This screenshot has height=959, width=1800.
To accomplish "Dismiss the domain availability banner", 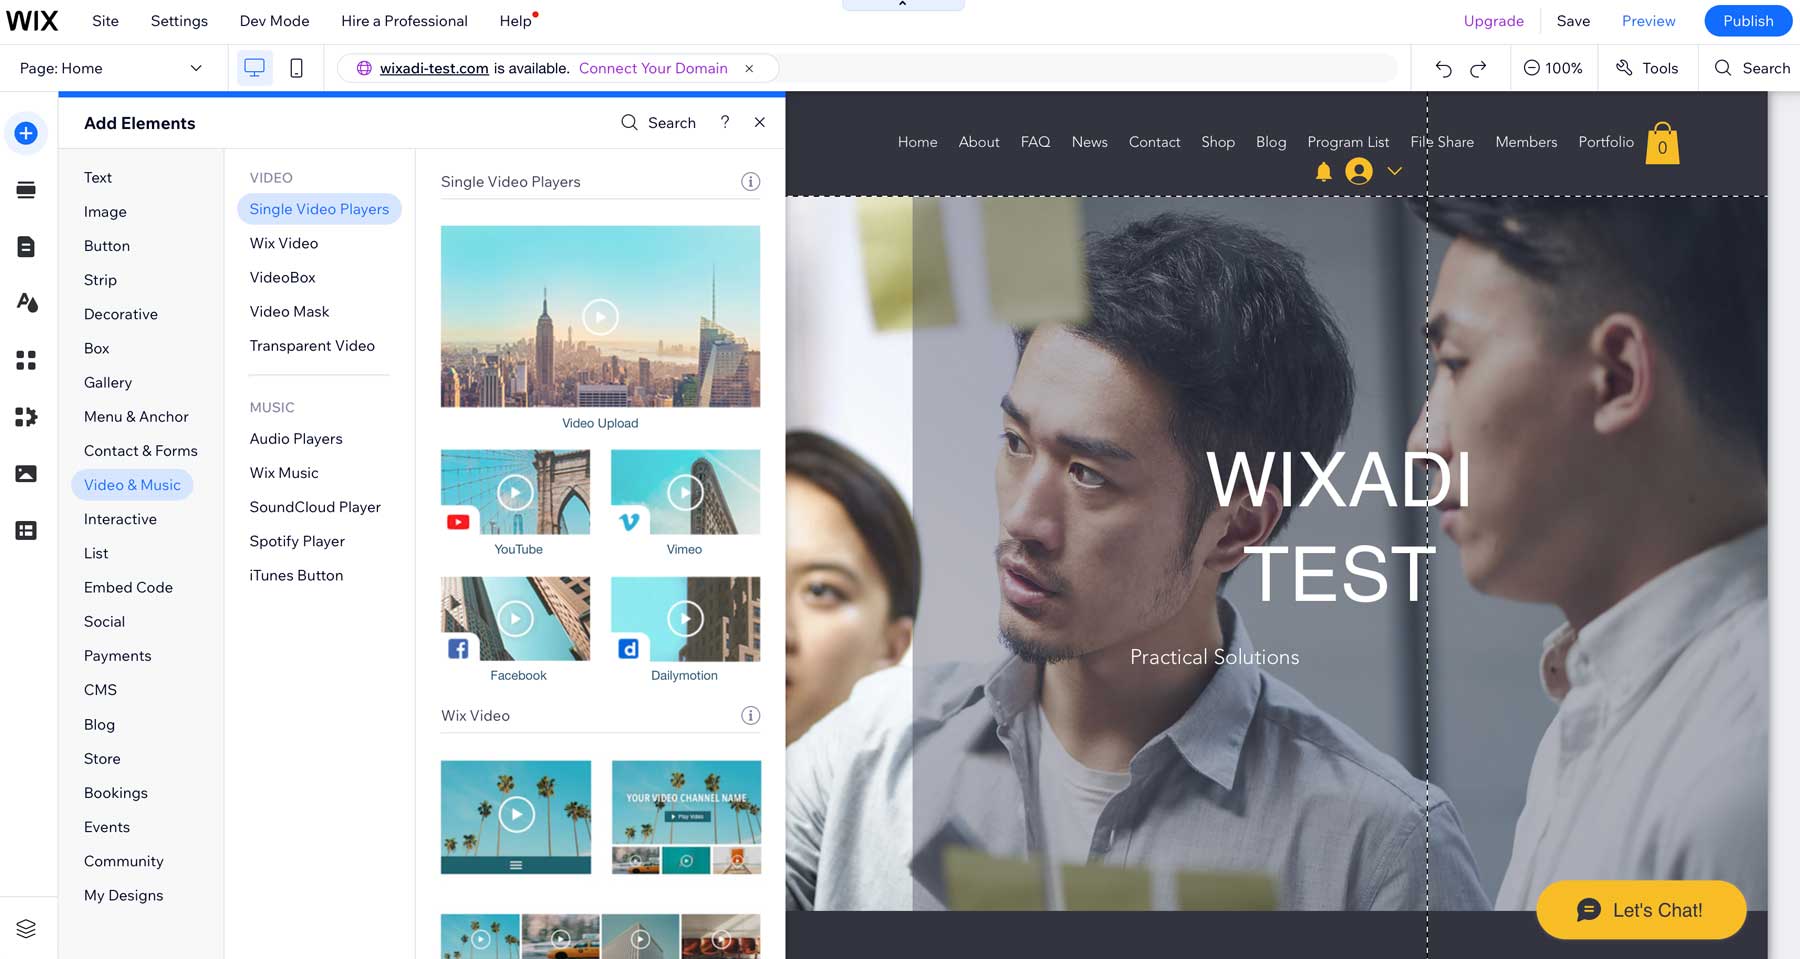I will click(749, 68).
